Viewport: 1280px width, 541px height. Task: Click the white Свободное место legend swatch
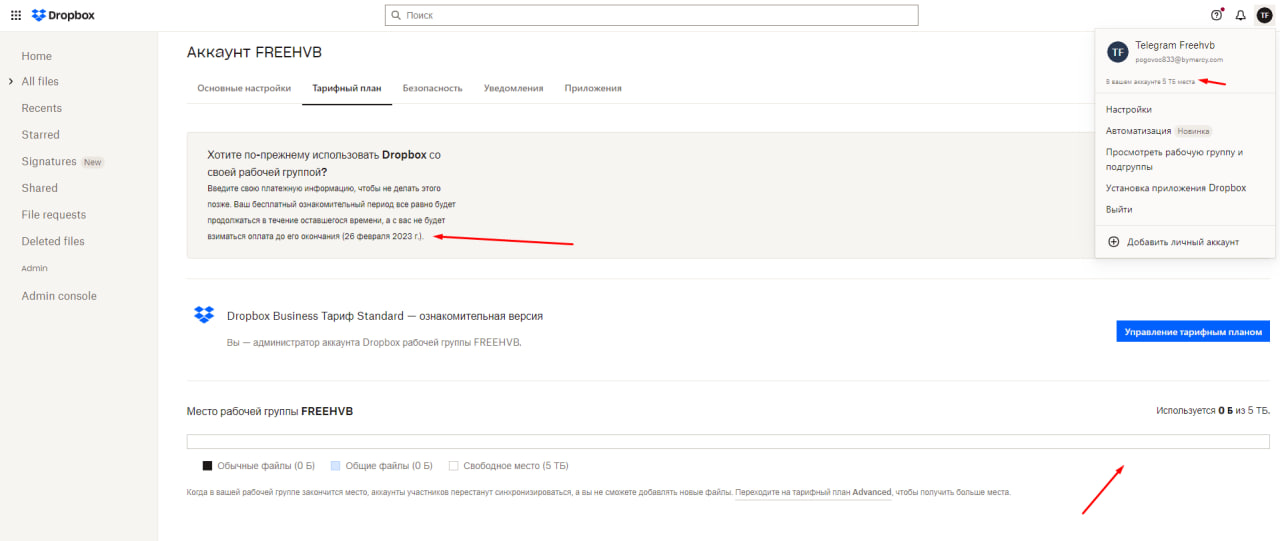454,466
